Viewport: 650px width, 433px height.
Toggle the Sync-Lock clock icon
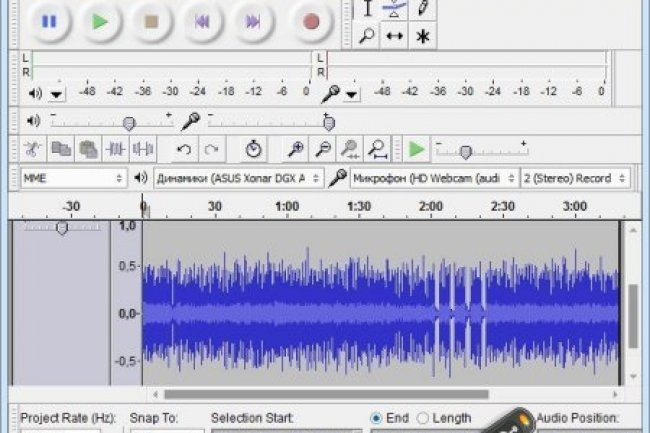[x=254, y=149]
